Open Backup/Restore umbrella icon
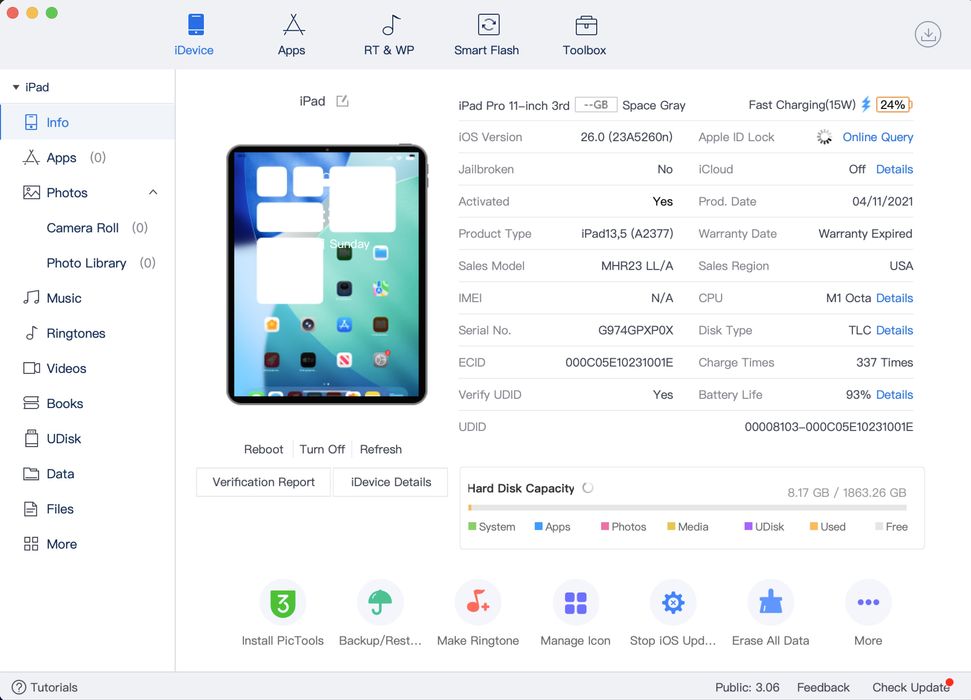971x700 pixels. point(380,602)
